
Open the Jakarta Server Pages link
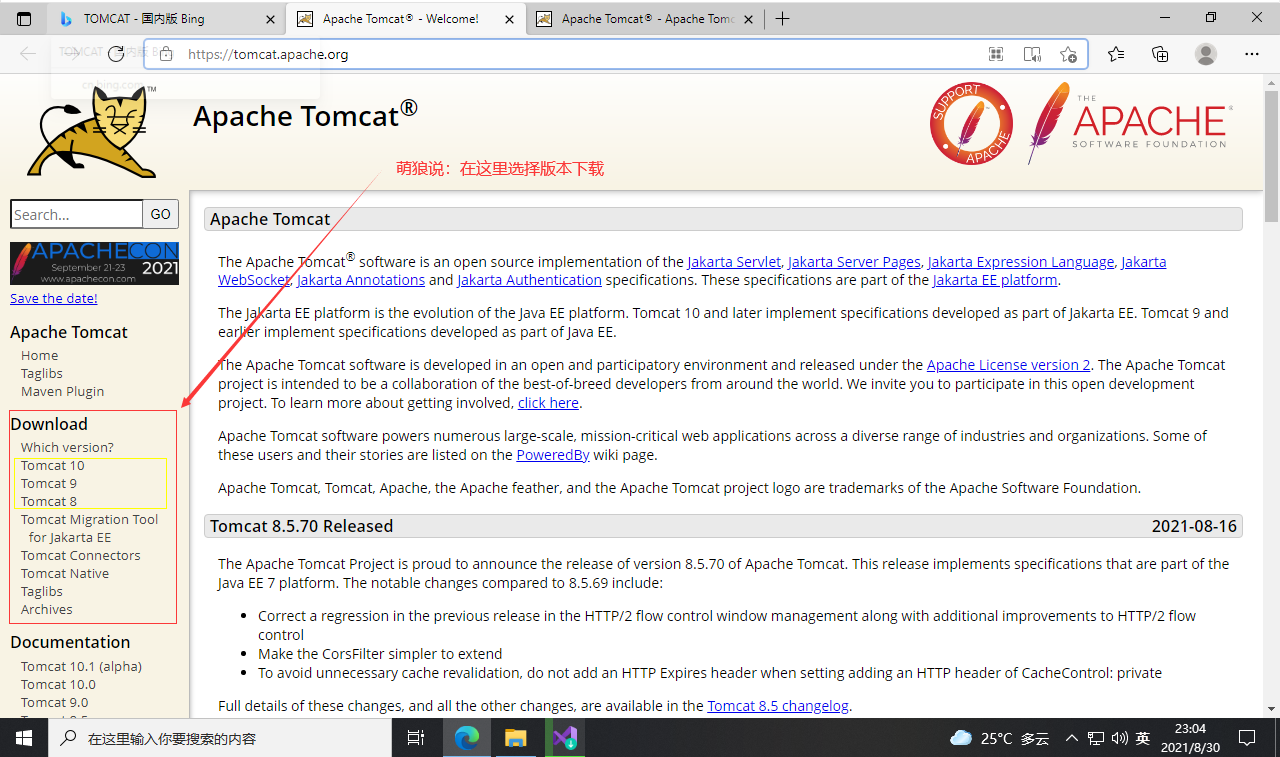(x=854, y=262)
